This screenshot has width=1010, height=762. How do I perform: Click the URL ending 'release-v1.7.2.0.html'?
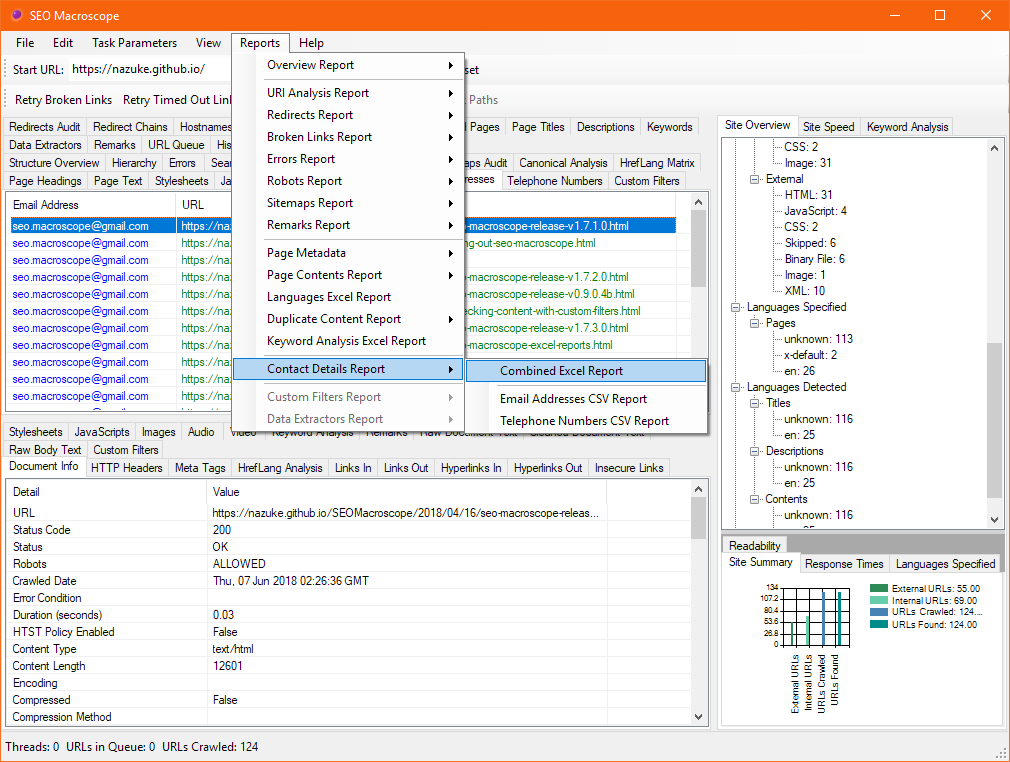pyautogui.click(x=548, y=277)
